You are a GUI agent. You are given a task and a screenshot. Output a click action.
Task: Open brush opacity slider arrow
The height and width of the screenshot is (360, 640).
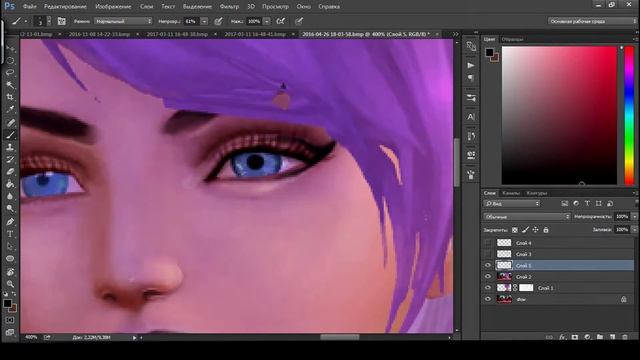tap(204, 21)
